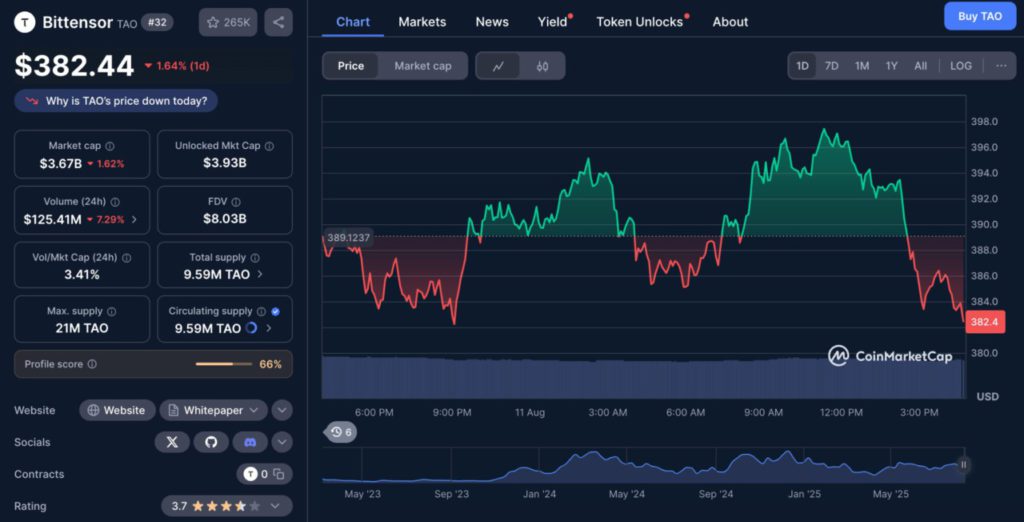This screenshot has width=1024, height=522.
Task: Open the chart more options ellipsis menu
Action: click(1001, 66)
